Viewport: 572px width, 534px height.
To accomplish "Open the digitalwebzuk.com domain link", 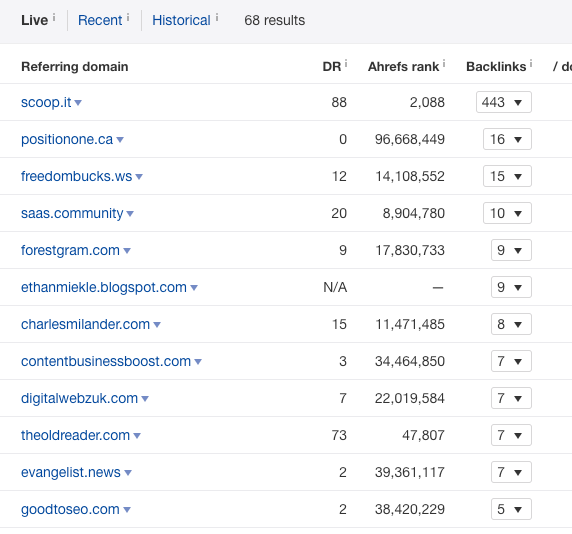I will (79, 399).
